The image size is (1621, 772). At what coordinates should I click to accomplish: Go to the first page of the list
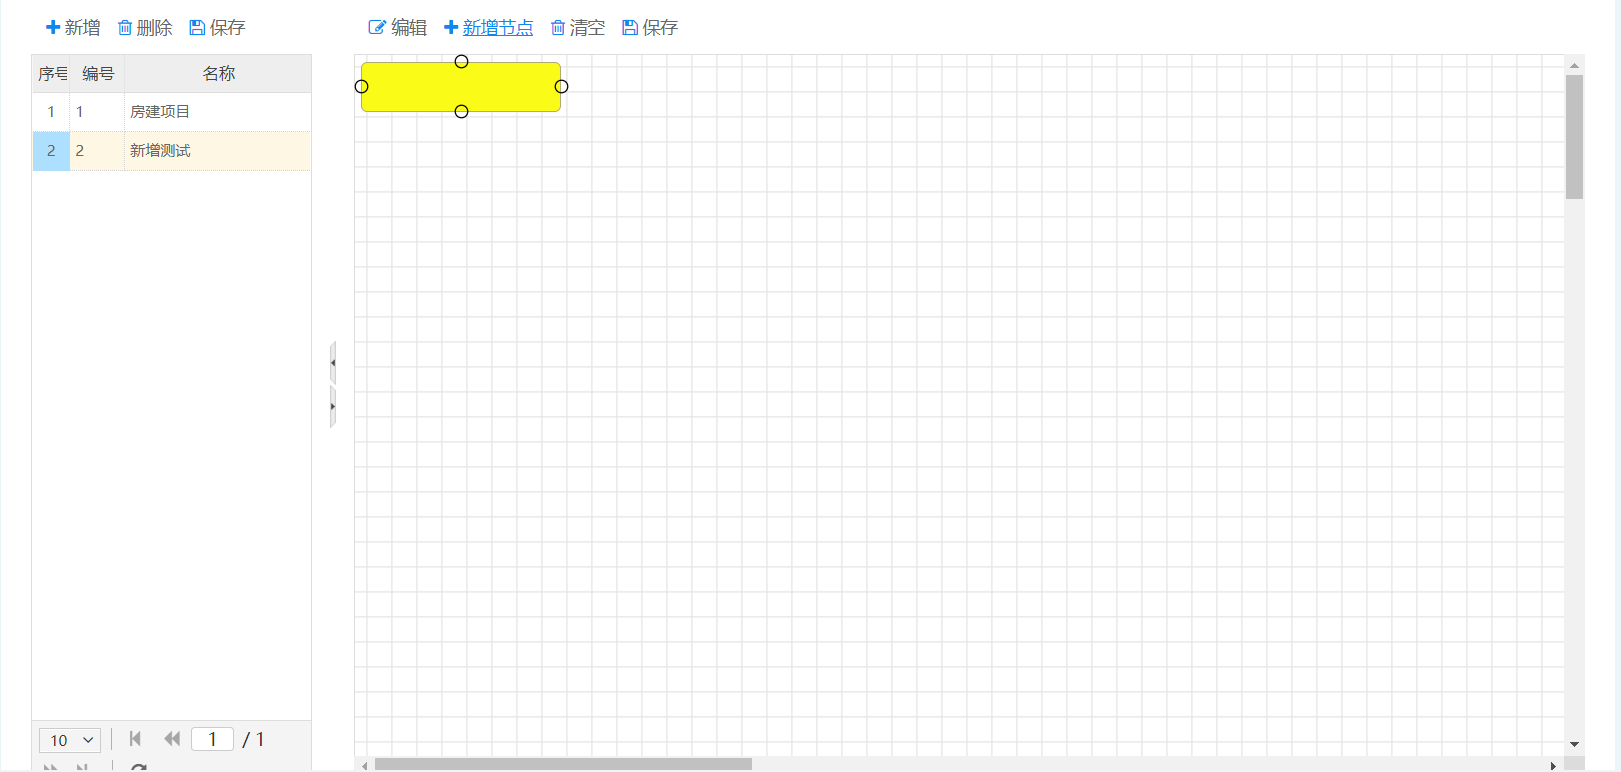pos(135,739)
